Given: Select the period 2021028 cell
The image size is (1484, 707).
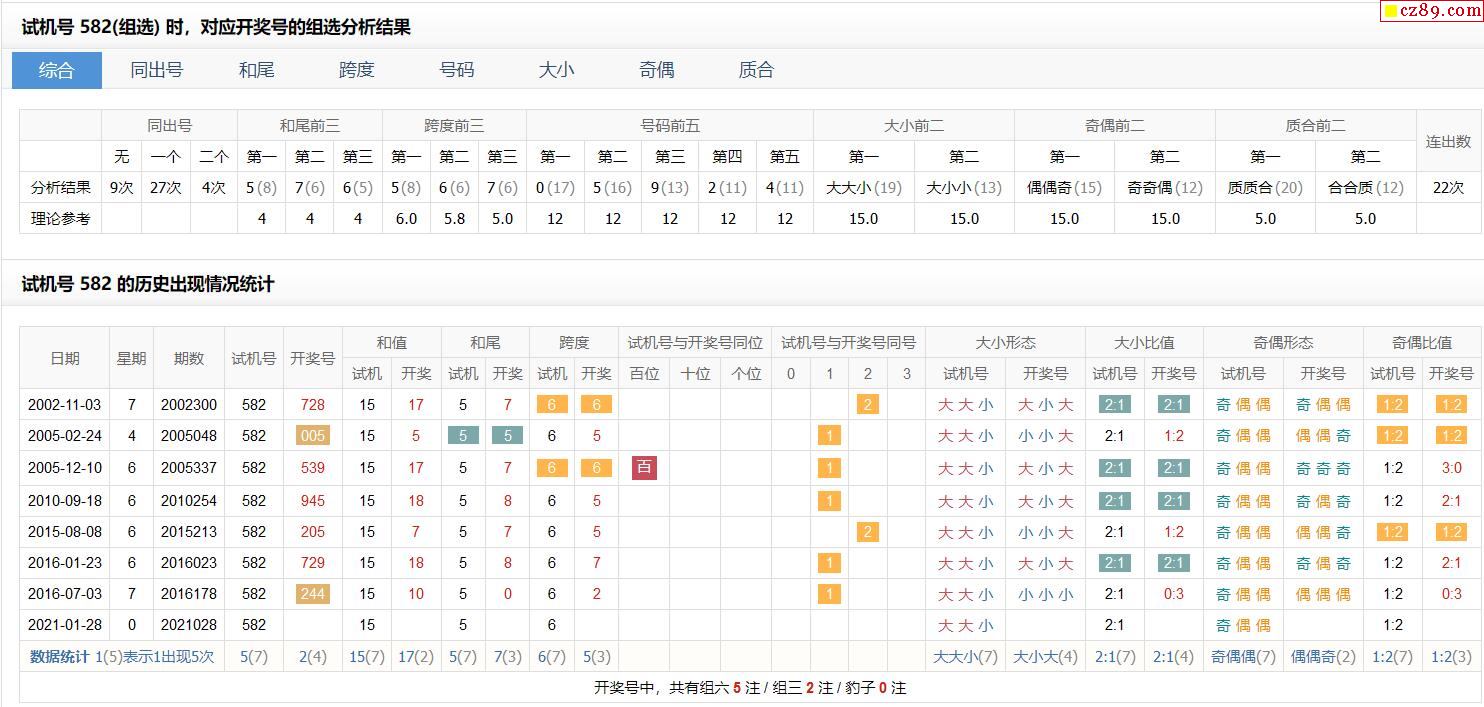Looking at the screenshot, I should click(x=189, y=625).
